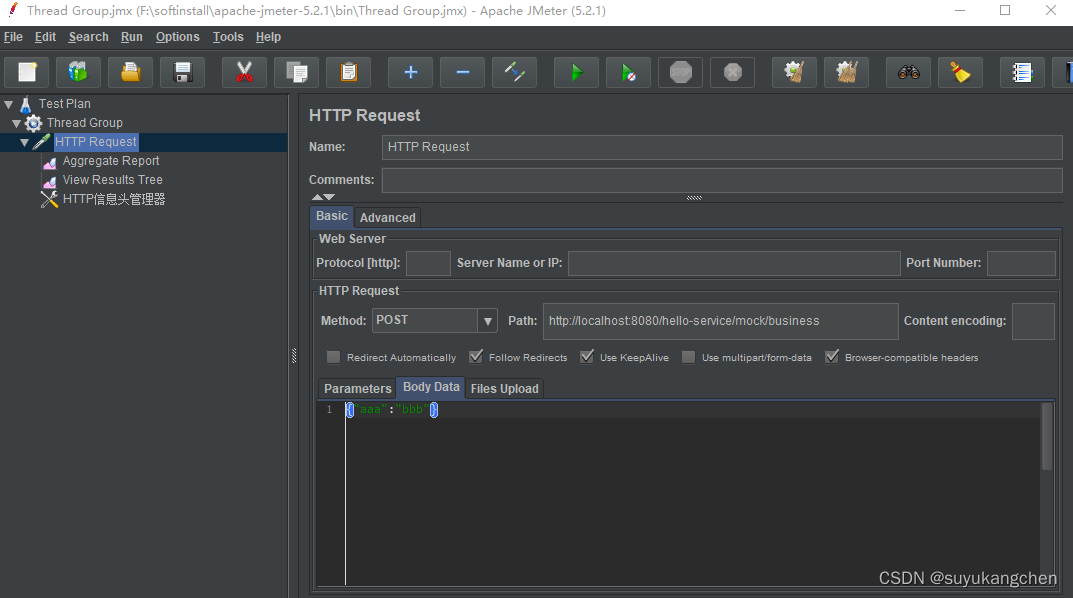
Task: Collapse the Thread Group tree node
Action: click(x=16, y=124)
